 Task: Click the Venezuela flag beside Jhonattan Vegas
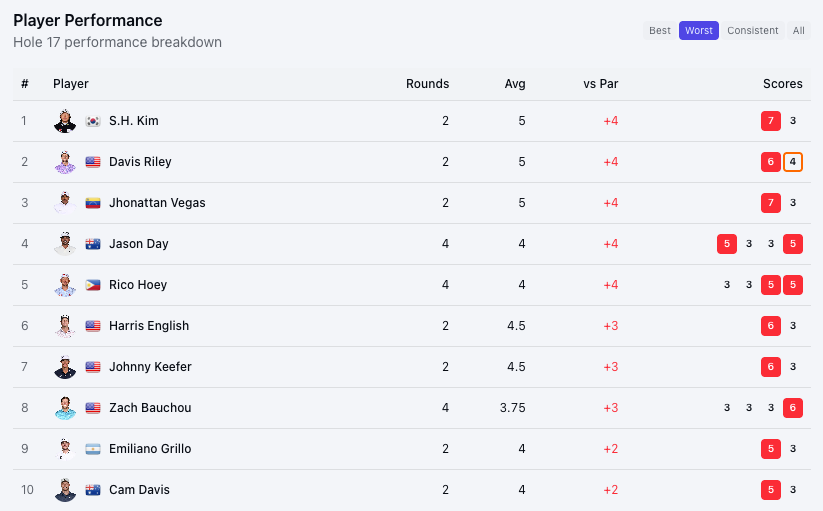click(93, 203)
